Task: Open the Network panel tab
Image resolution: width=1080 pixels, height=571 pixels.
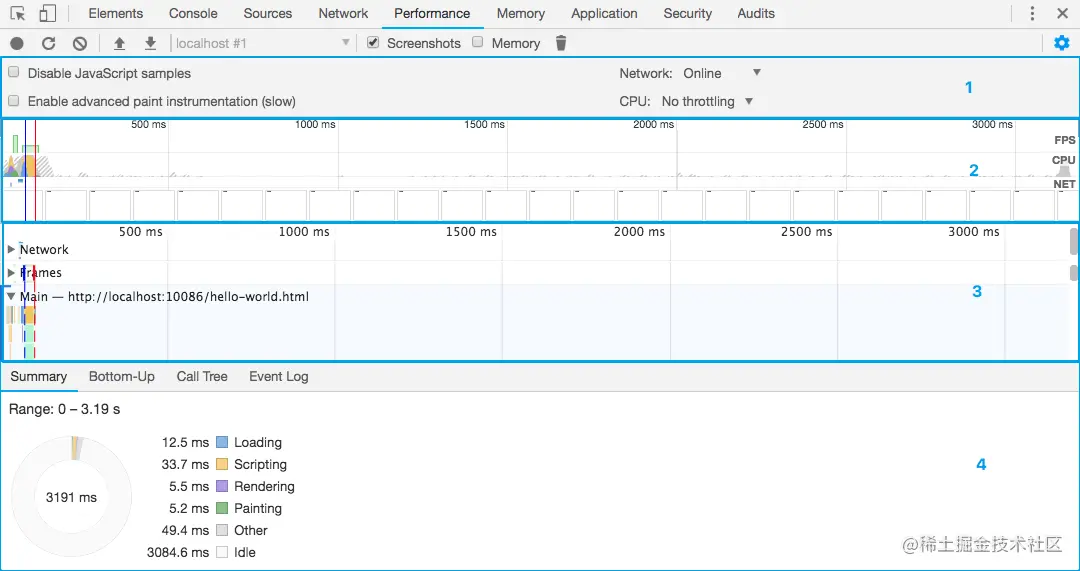Action: pos(343,13)
